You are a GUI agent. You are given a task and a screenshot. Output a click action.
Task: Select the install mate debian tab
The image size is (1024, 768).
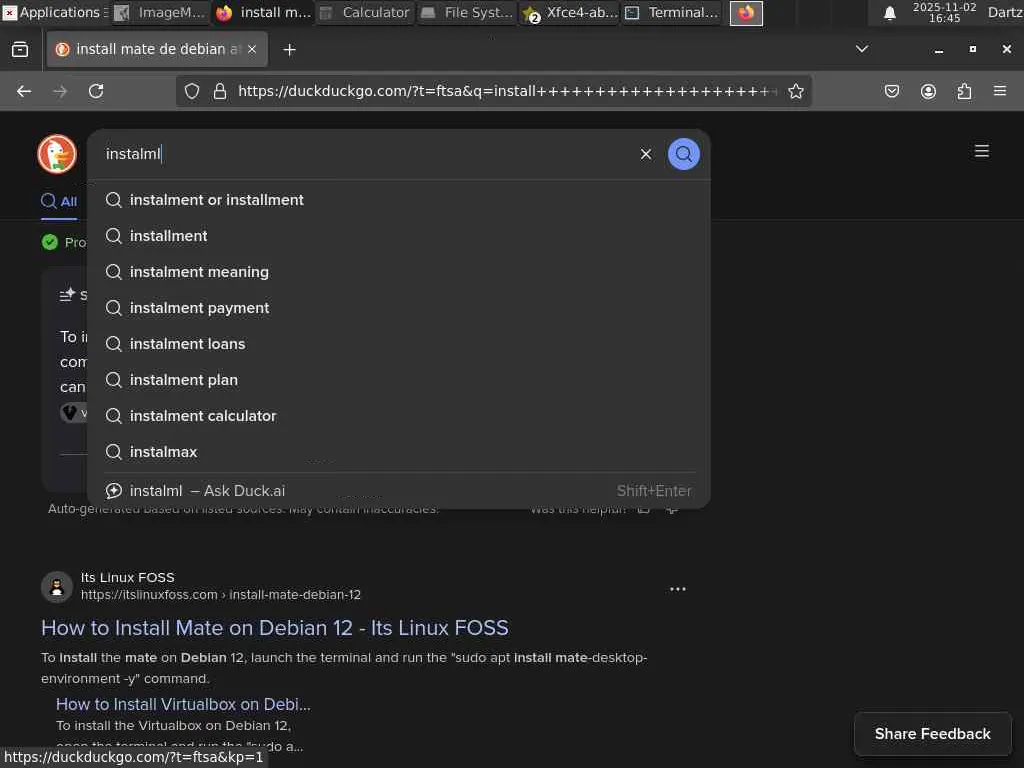157,50
